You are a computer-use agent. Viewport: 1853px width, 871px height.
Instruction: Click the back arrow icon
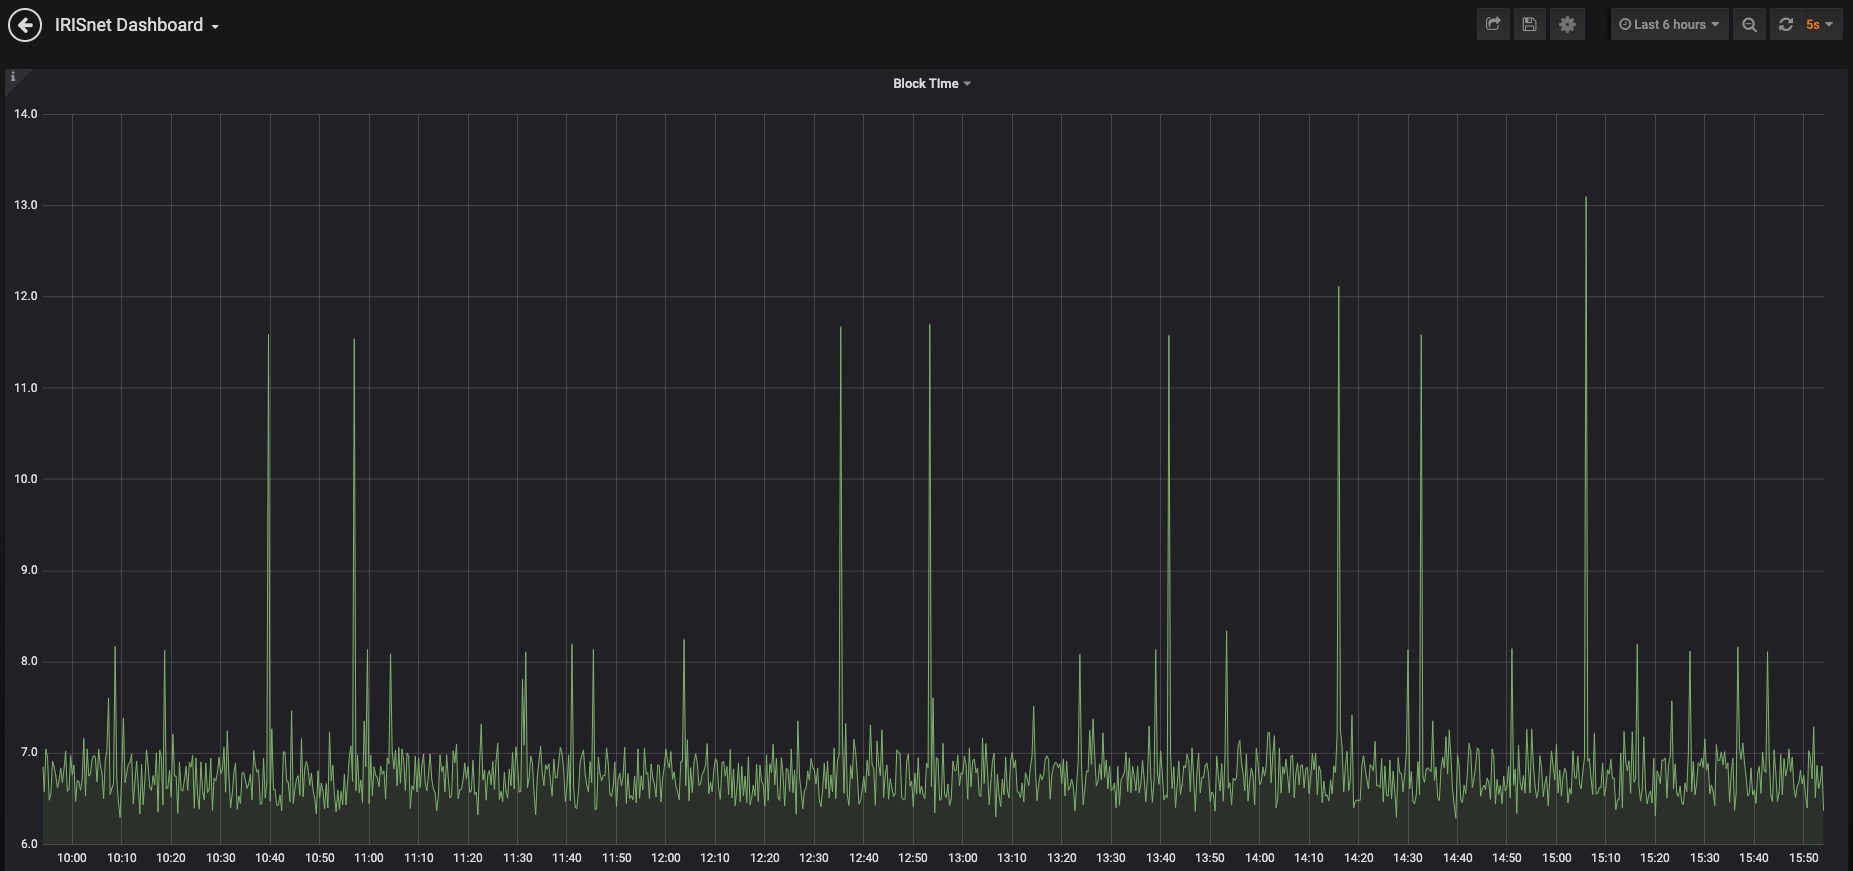(x=25, y=25)
